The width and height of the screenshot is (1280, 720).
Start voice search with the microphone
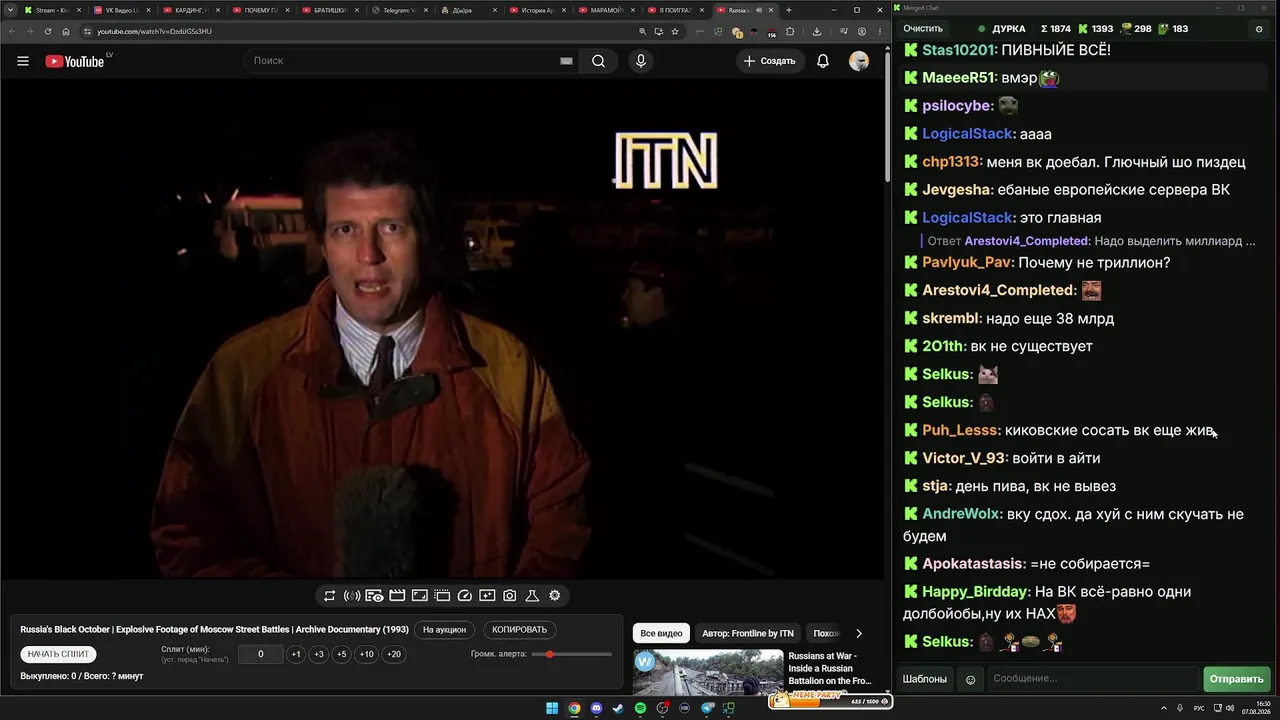click(641, 61)
